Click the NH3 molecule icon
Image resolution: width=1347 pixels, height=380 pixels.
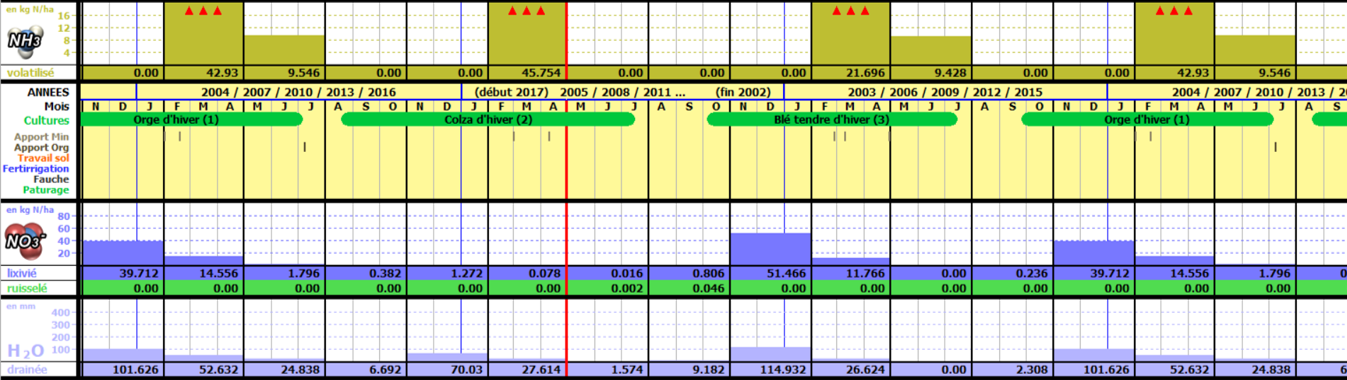pyautogui.click(x=24, y=40)
